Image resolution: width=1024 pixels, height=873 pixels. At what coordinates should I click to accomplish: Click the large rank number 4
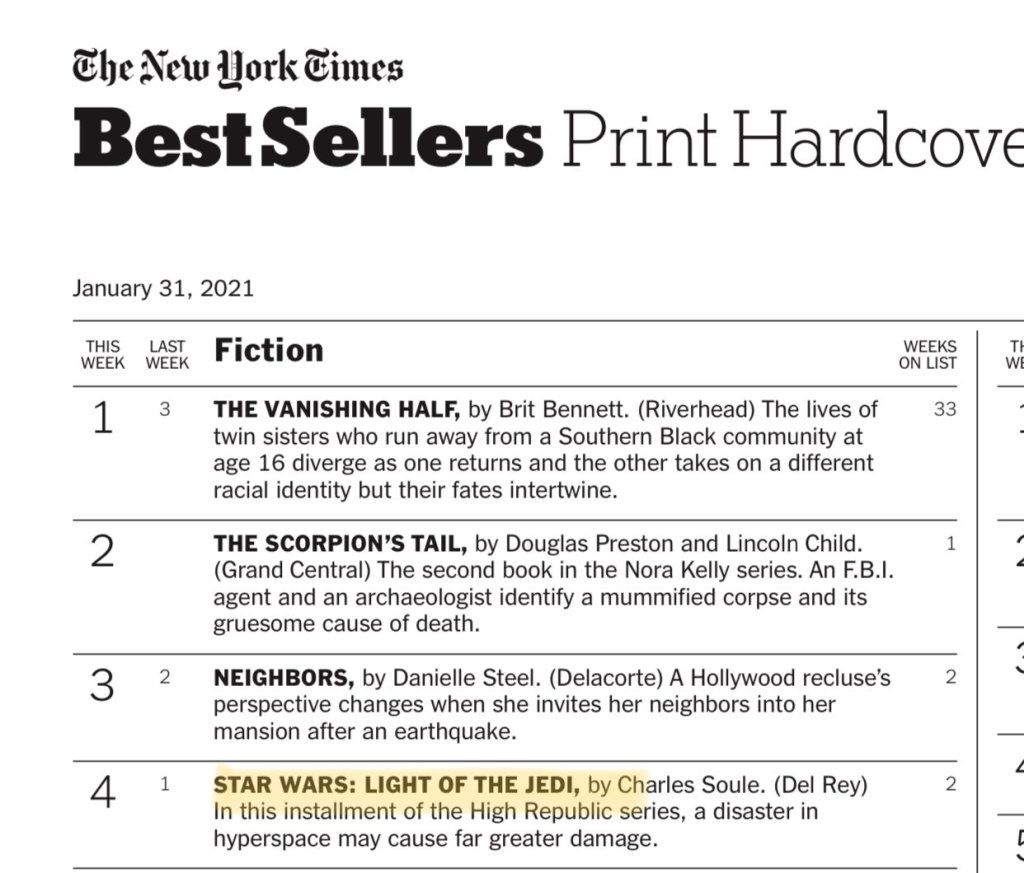(102, 793)
